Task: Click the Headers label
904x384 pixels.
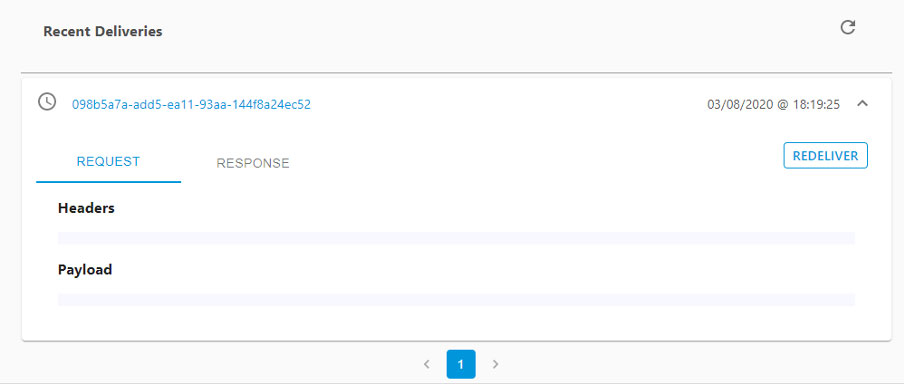Action: [86, 208]
